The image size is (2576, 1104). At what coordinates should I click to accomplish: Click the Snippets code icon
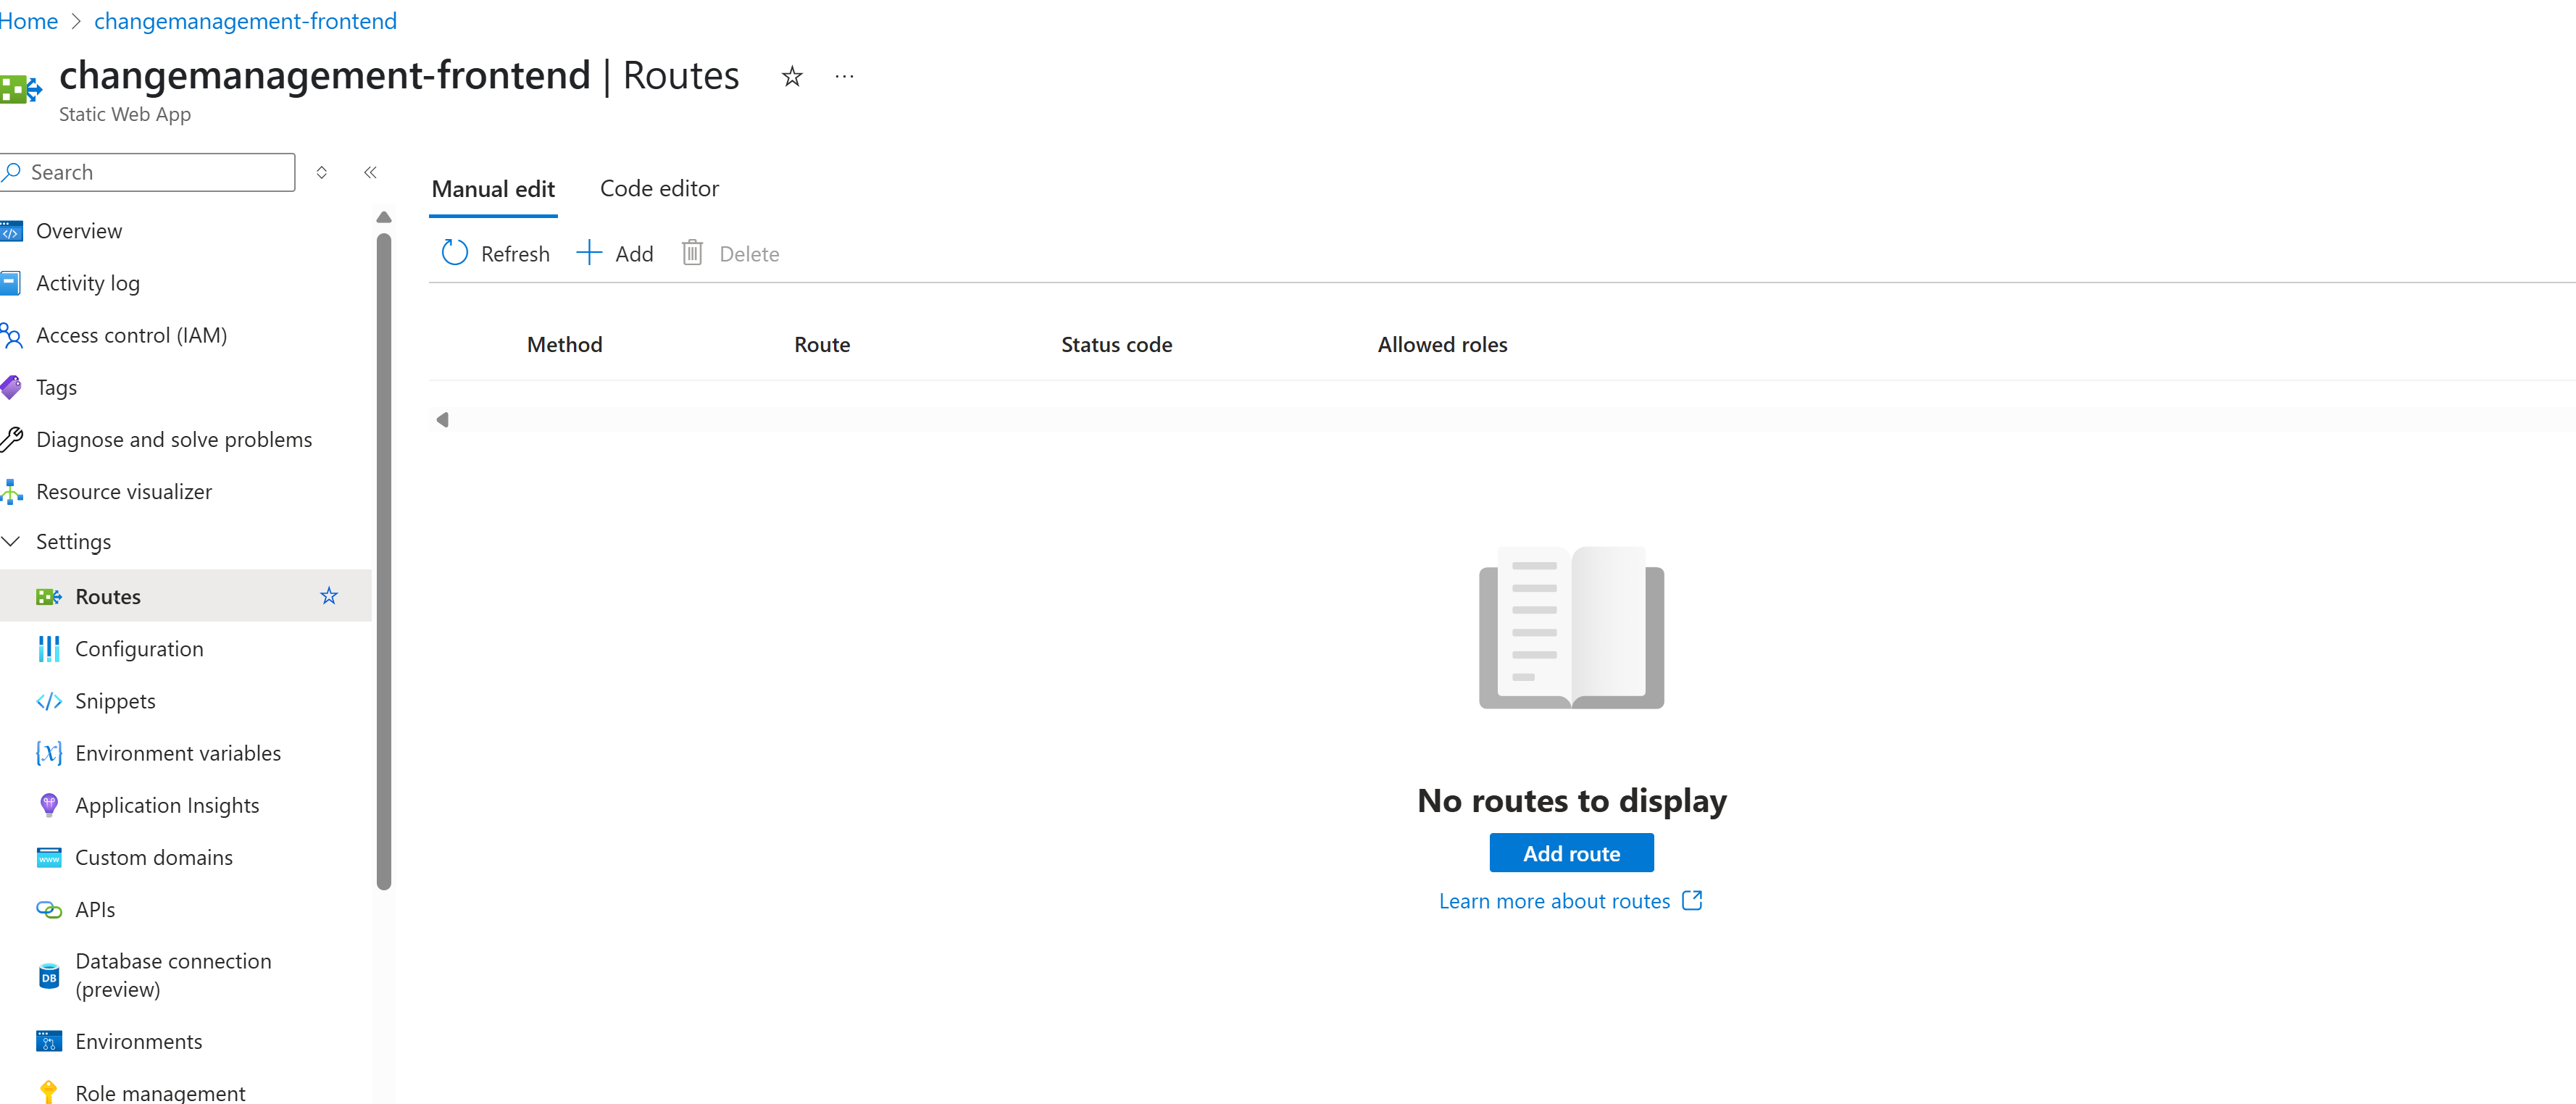coord(49,701)
